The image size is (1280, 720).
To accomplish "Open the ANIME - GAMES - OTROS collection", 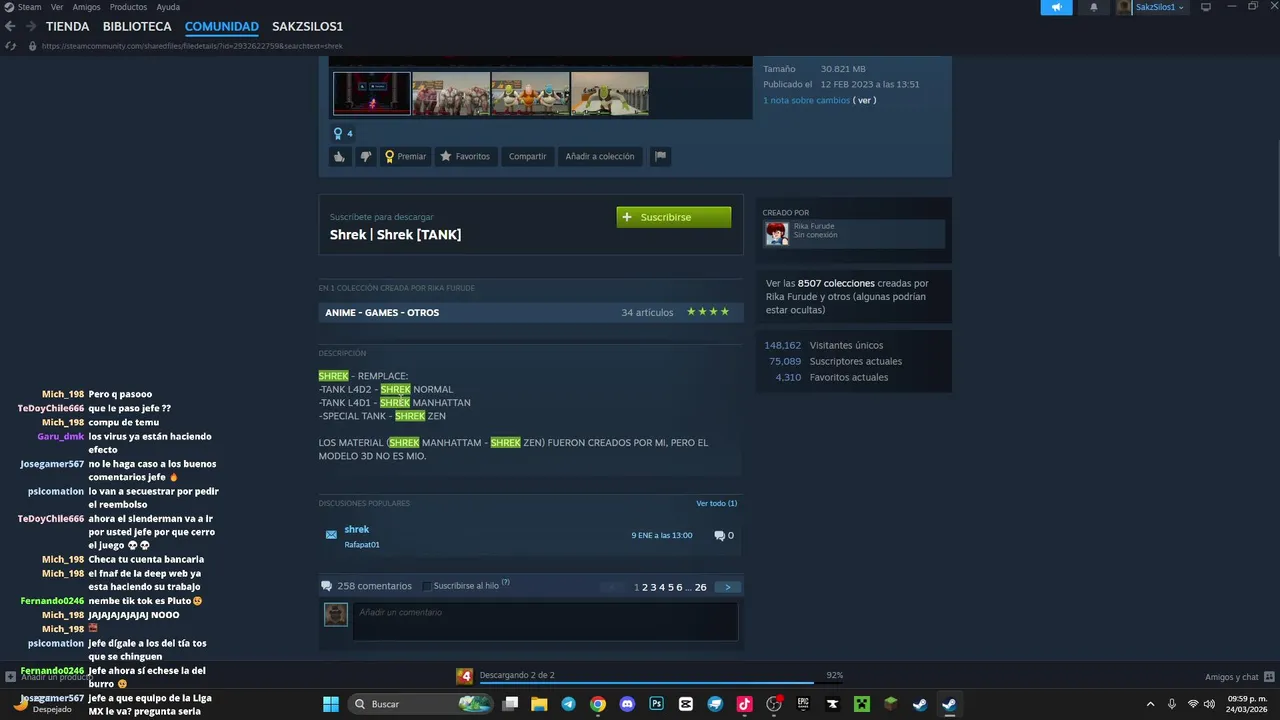I will click(x=530, y=312).
